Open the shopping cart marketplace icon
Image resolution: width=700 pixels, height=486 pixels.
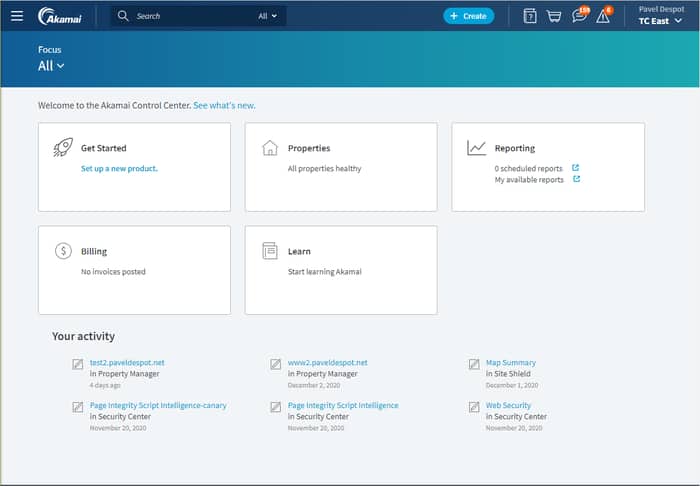[x=554, y=16]
